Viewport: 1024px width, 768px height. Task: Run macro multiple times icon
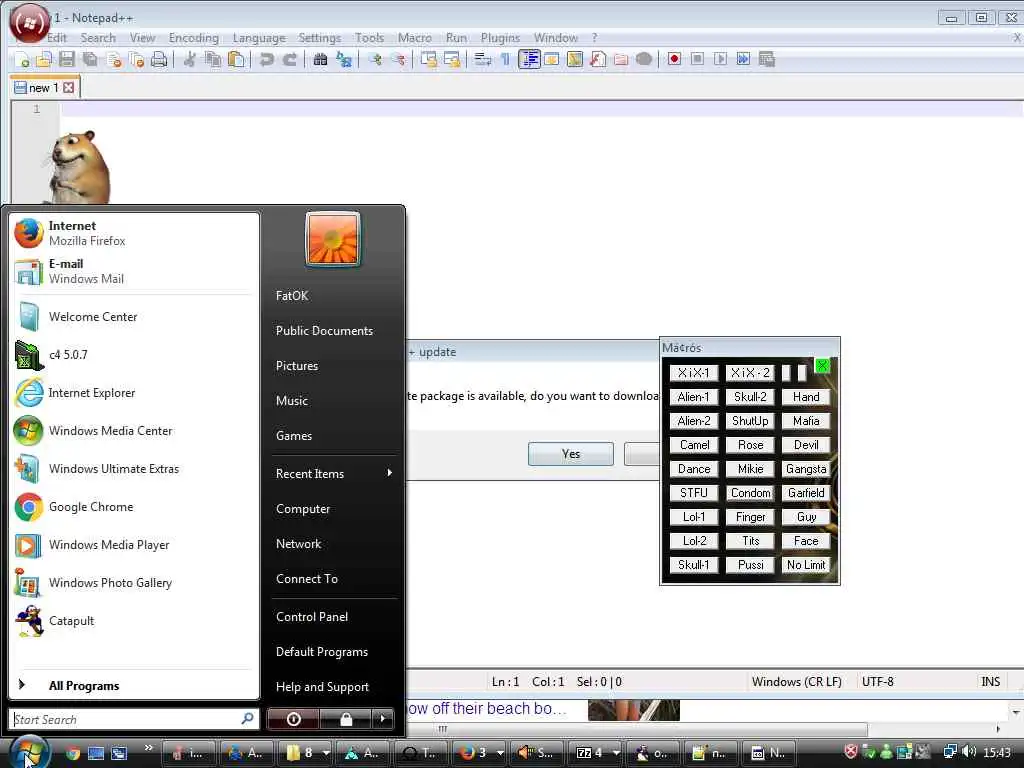743,59
